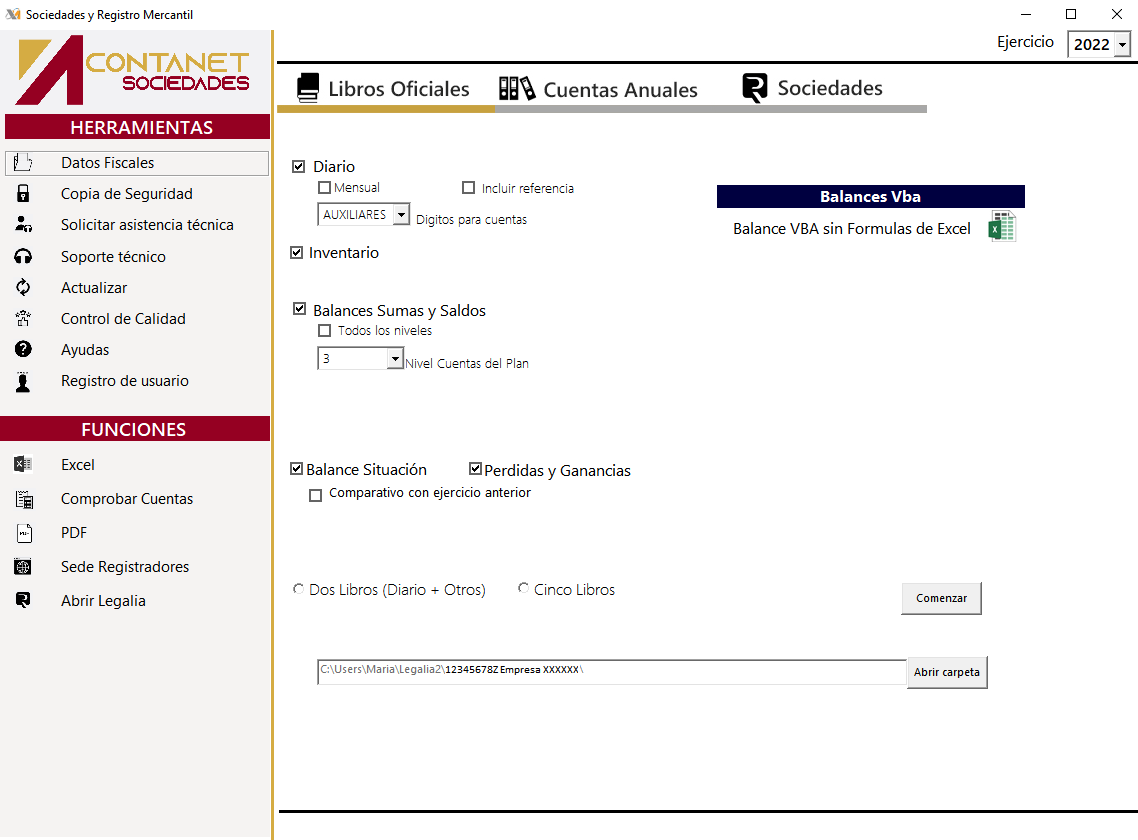The height and width of the screenshot is (840, 1138).
Task: Click the Libros Oficiales book icon
Action: (x=308, y=88)
